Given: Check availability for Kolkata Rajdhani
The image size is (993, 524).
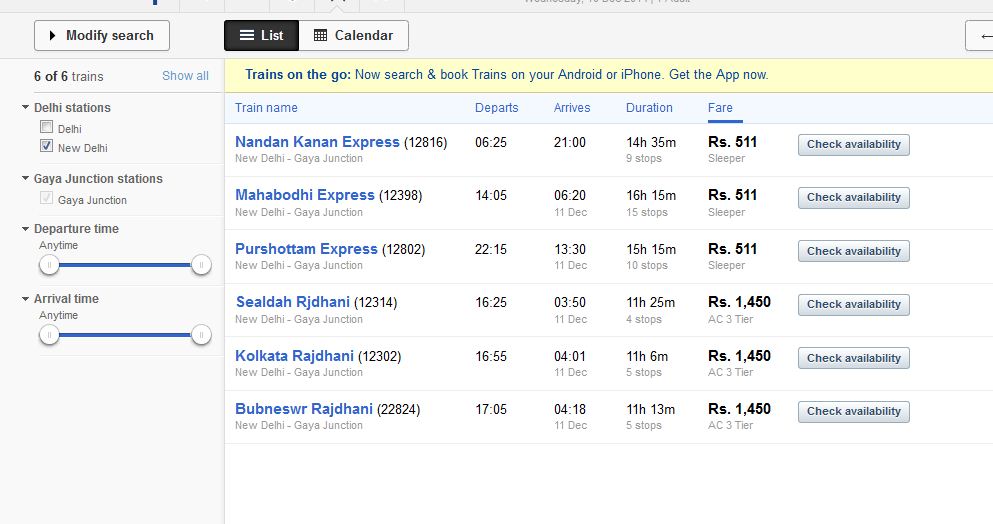Looking at the screenshot, I should [853, 358].
